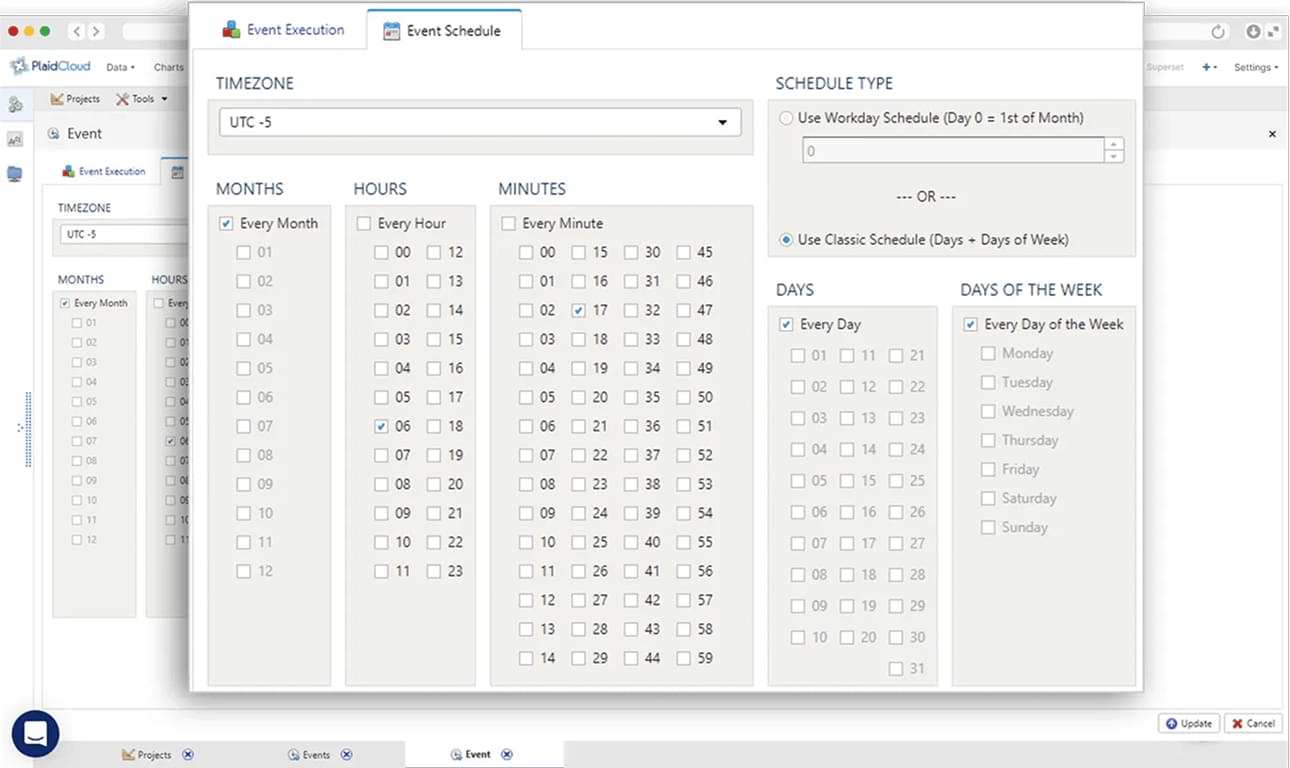1290x768 pixels.
Task: Open the UTC -5 timezone dropdown arrow
Action: (x=722, y=123)
